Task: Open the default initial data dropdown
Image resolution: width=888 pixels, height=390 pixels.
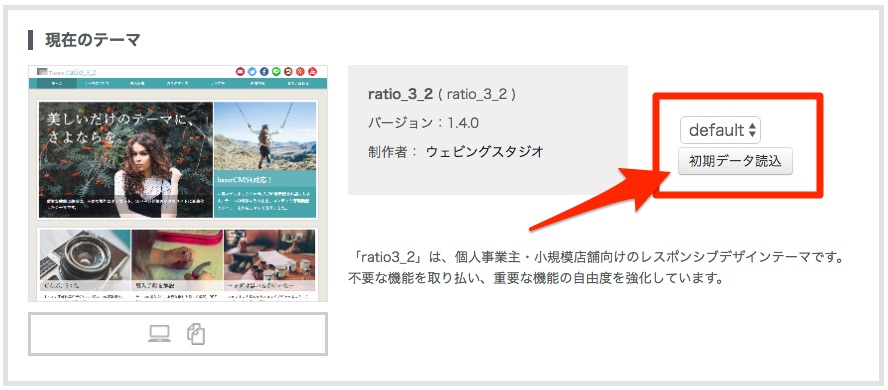Action: tap(720, 130)
